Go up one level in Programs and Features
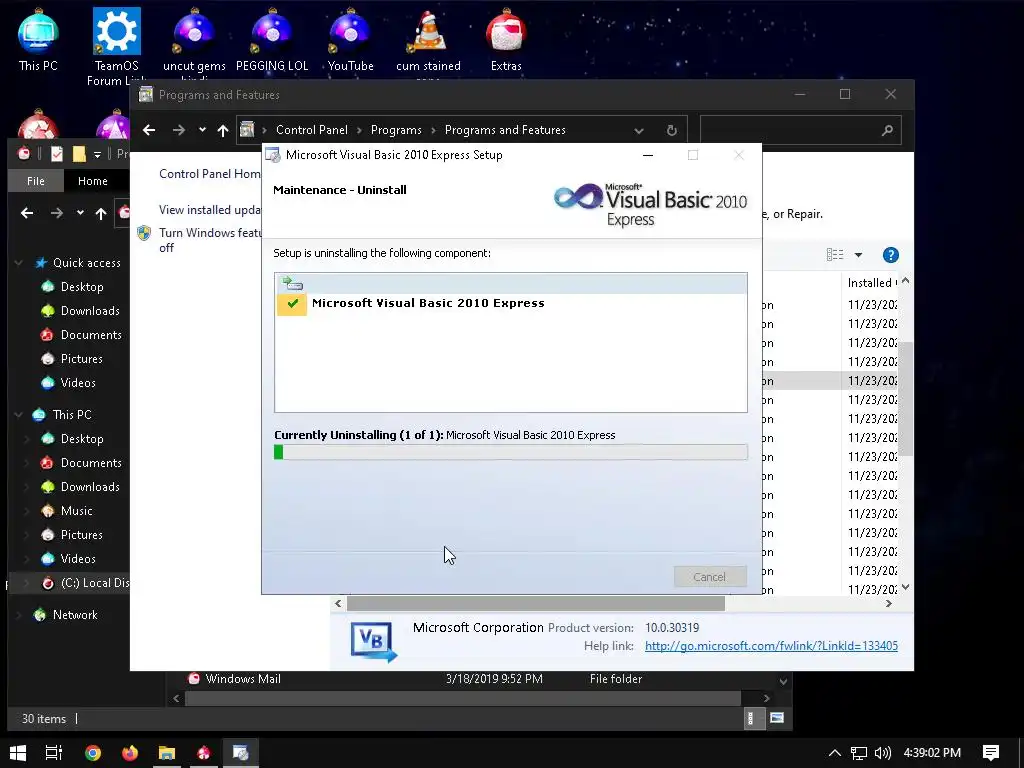 click(223, 130)
